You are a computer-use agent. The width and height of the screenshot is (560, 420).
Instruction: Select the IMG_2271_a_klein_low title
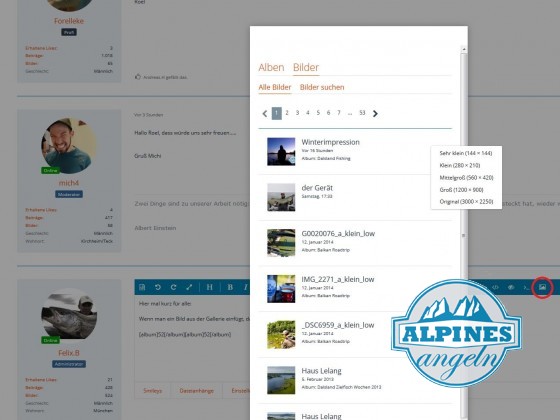338,279
